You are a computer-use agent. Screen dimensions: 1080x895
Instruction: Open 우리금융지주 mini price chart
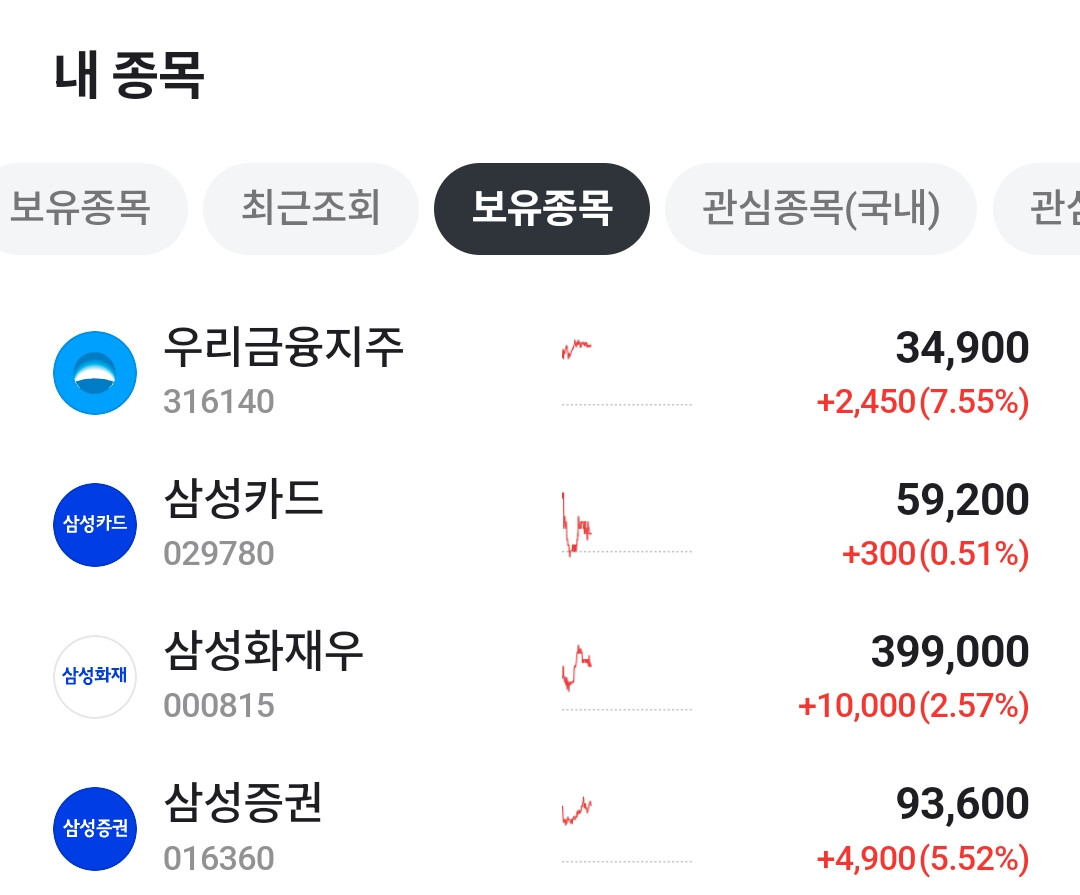click(x=626, y=372)
